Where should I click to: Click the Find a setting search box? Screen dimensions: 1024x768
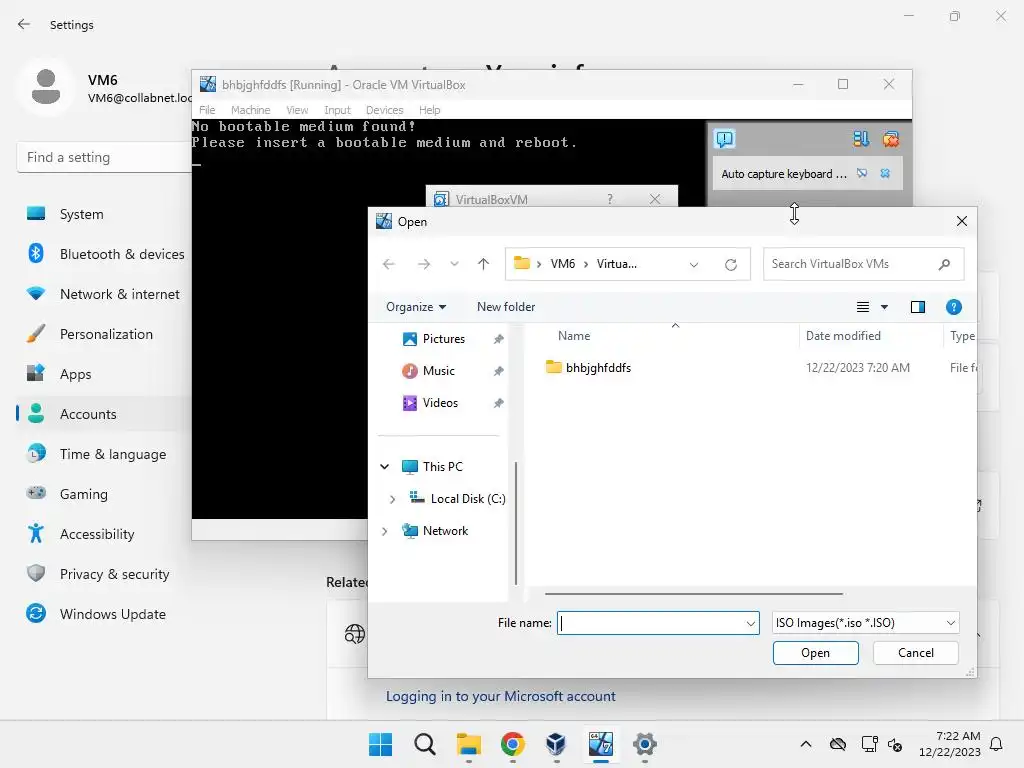point(104,157)
